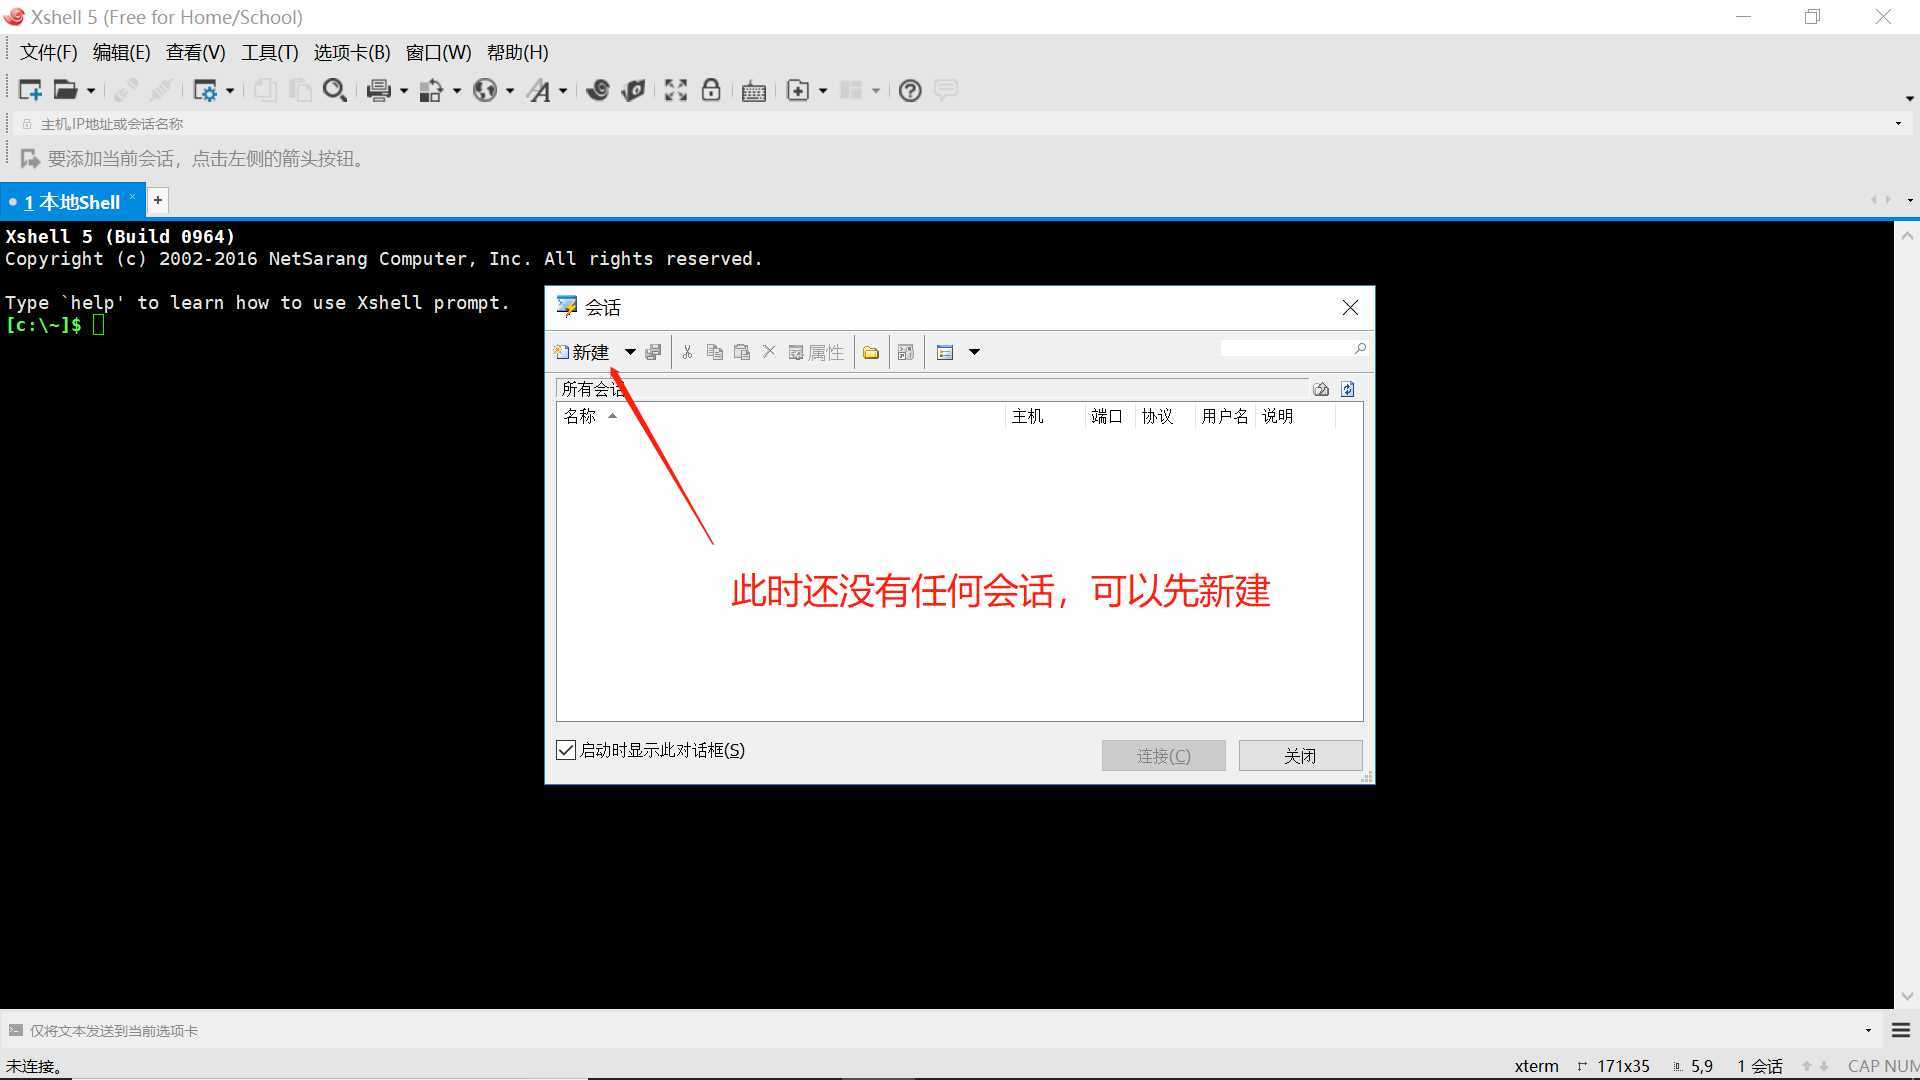Open the 帮助(H) menu
Image resolution: width=1920 pixels, height=1080 pixels.
pyautogui.click(x=517, y=52)
